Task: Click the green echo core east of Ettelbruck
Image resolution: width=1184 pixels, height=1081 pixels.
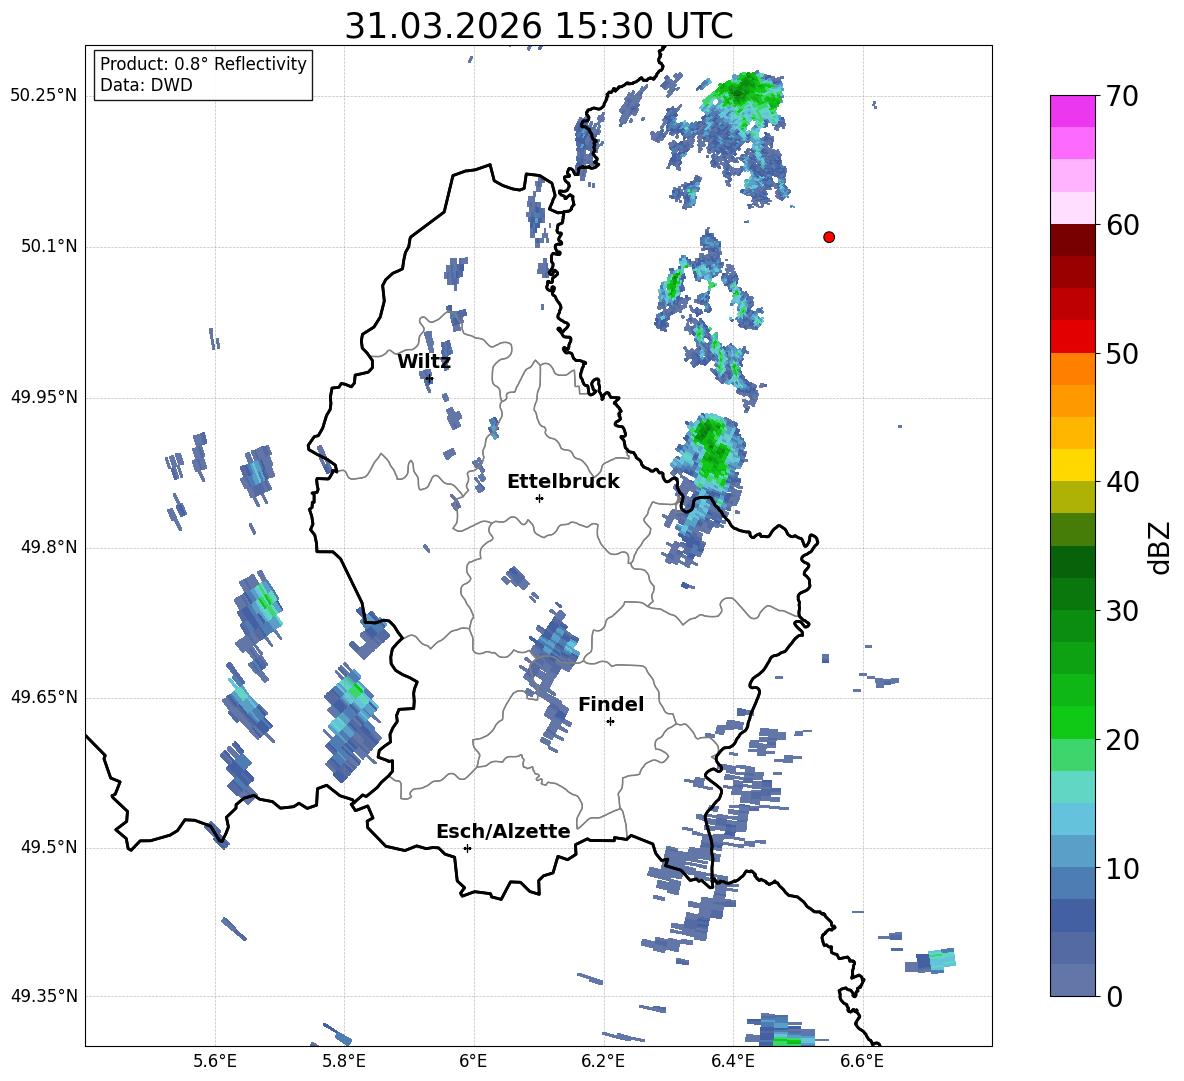Action: pos(711,451)
